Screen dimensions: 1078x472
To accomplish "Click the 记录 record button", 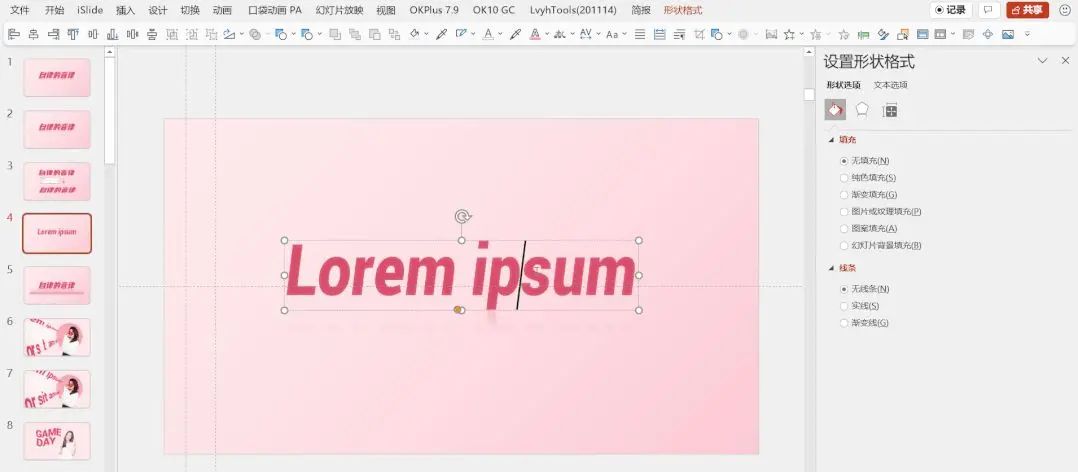I will click(x=951, y=10).
